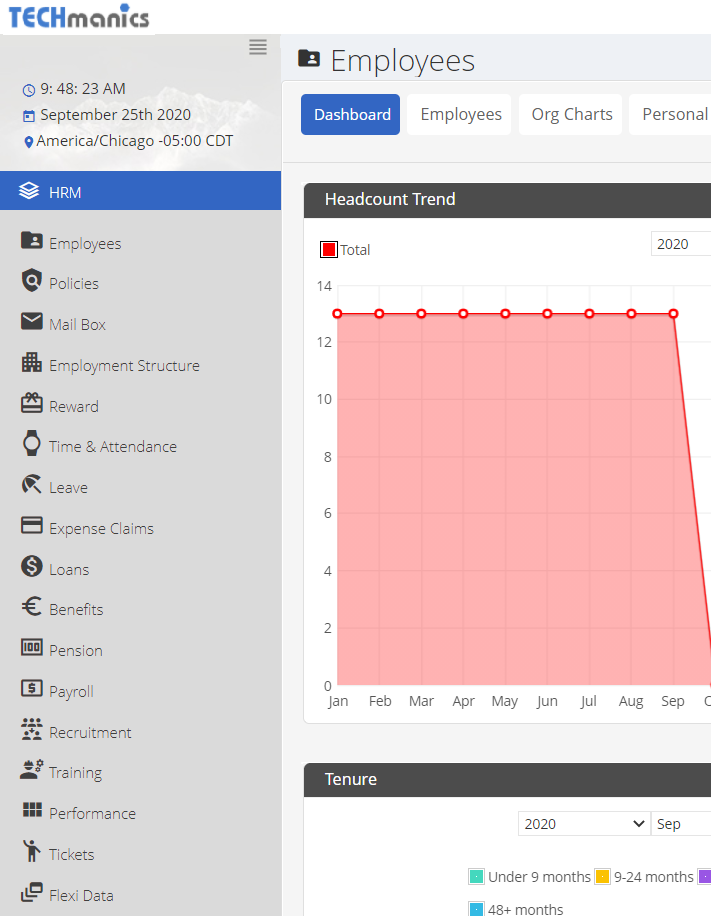Viewport: 711px width, 916px height.
Task: Go to Pension
Action: click(75, 651)
